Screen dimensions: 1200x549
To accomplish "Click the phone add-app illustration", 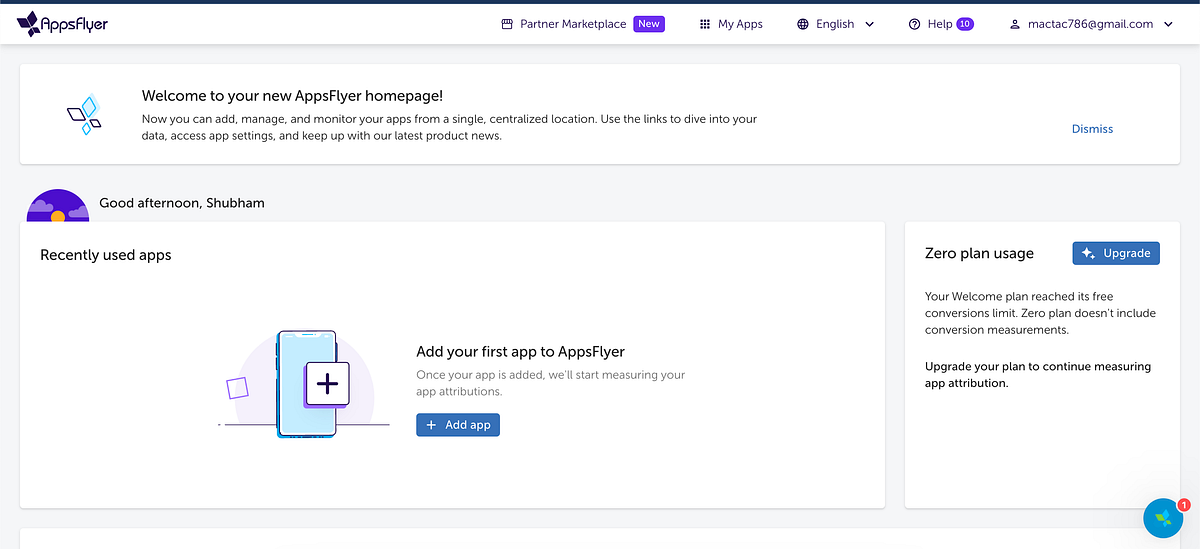I will [x=306, y=384].
